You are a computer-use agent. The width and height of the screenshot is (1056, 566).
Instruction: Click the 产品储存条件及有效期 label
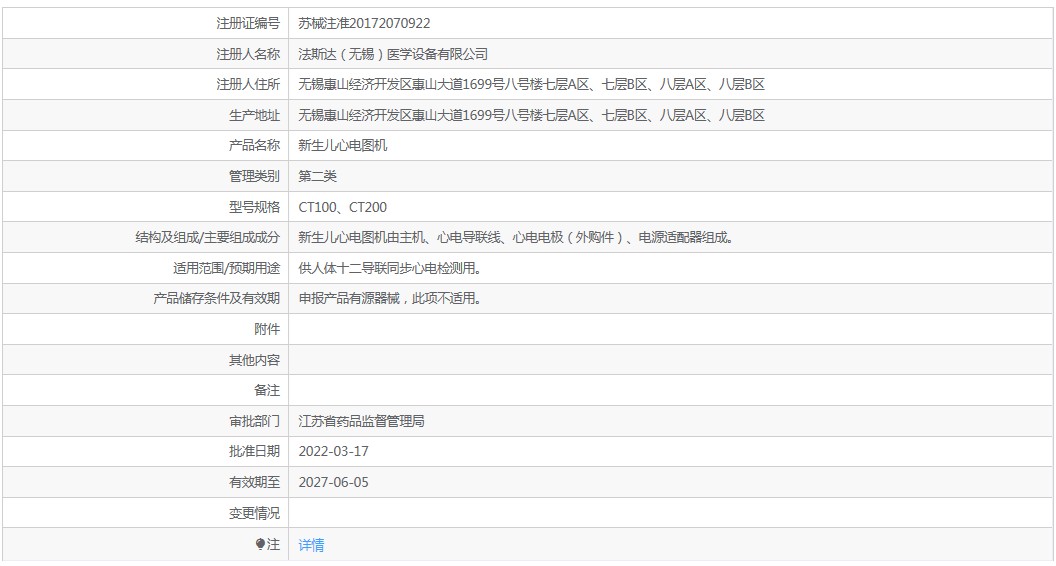[217, 298]
